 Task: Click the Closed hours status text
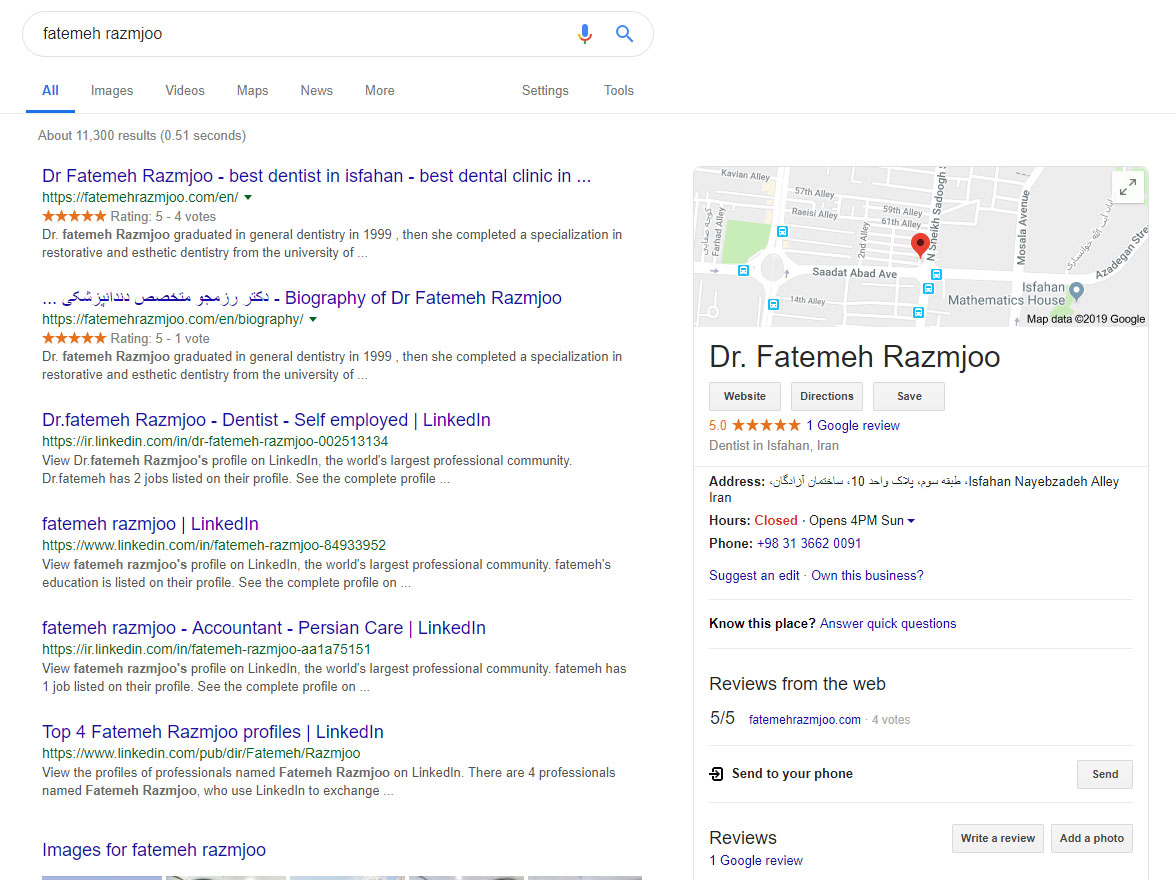point(776,521)
